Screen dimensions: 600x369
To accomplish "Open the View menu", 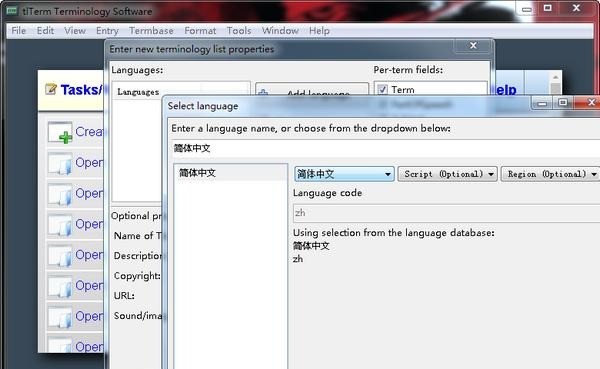I will (75, 31).
